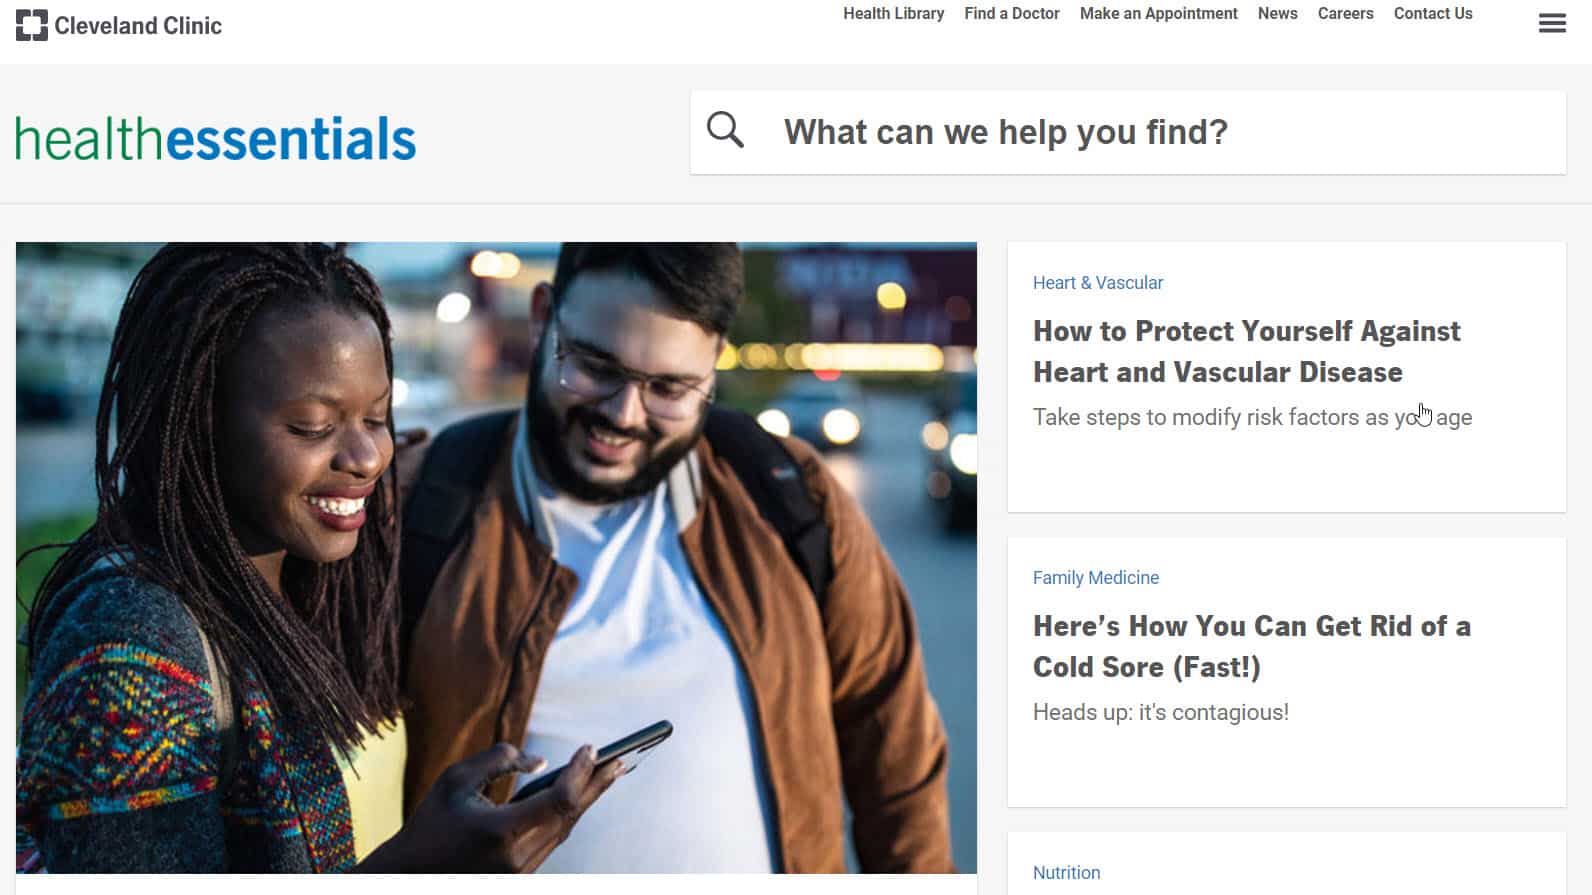Image resolution: width=1592 pixels, height=895 pixels.
Task: Click 'Take steps to modify risk factors' summary
Action: (x=1252, y=417)
